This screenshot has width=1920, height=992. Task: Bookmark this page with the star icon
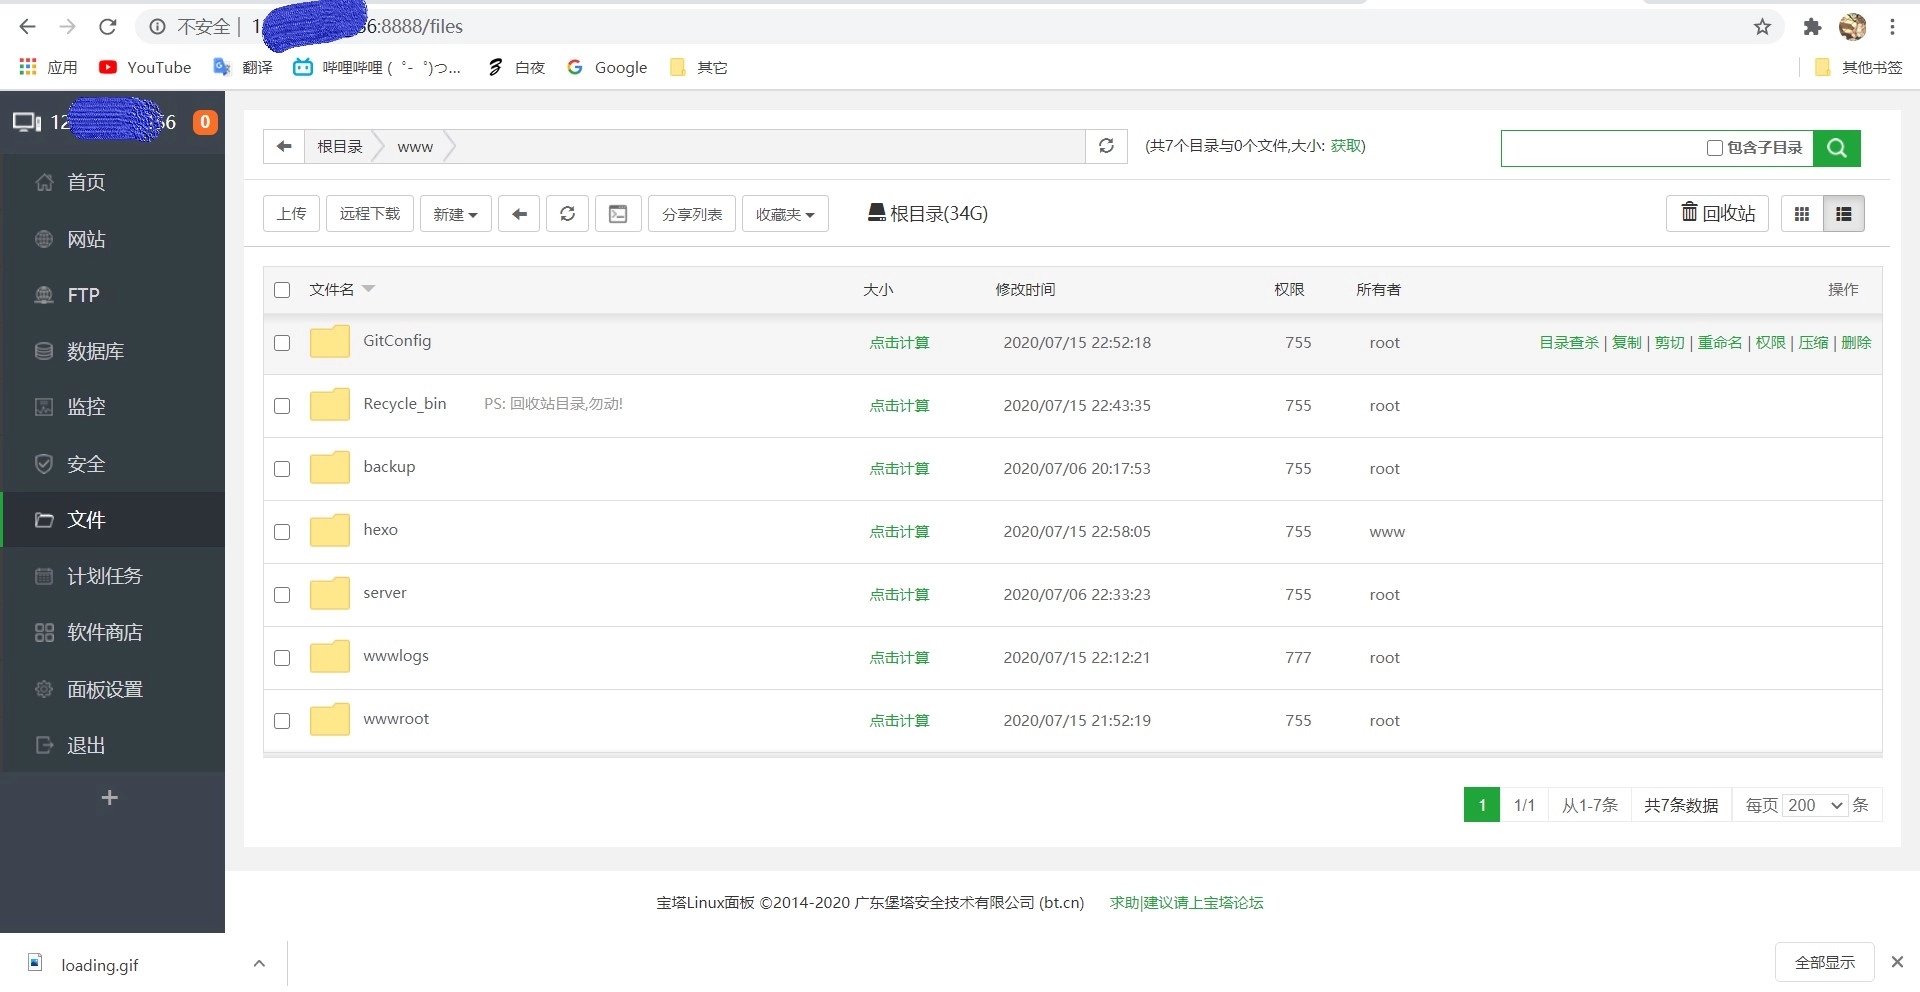(1762, 27)
